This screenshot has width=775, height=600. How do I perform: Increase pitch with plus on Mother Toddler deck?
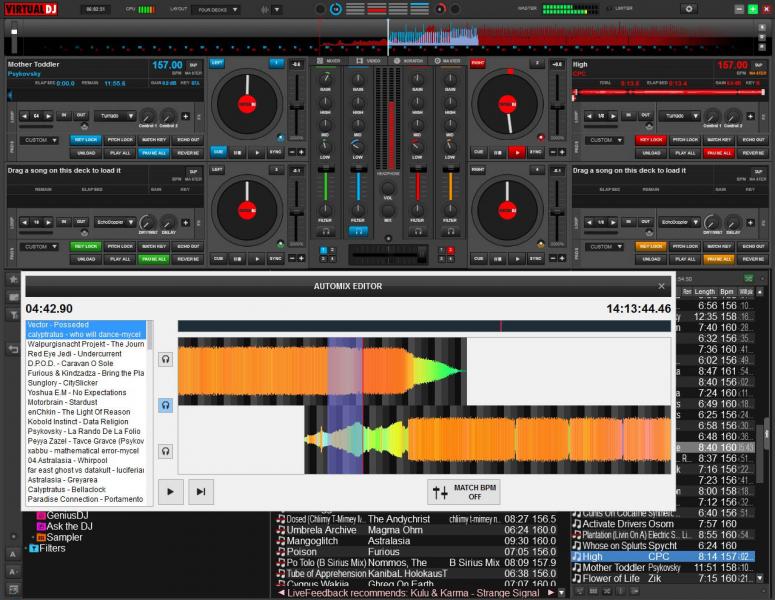coord(301,152)
